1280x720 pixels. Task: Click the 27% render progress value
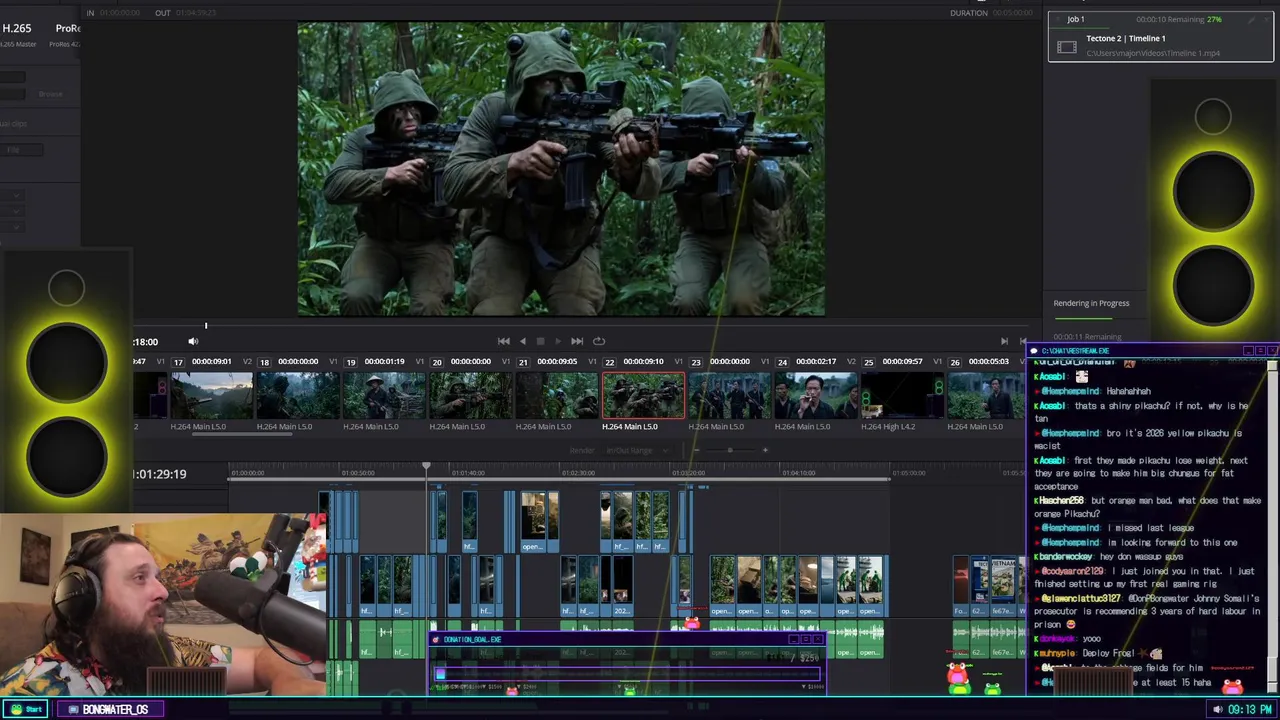tap(1214, 19)
